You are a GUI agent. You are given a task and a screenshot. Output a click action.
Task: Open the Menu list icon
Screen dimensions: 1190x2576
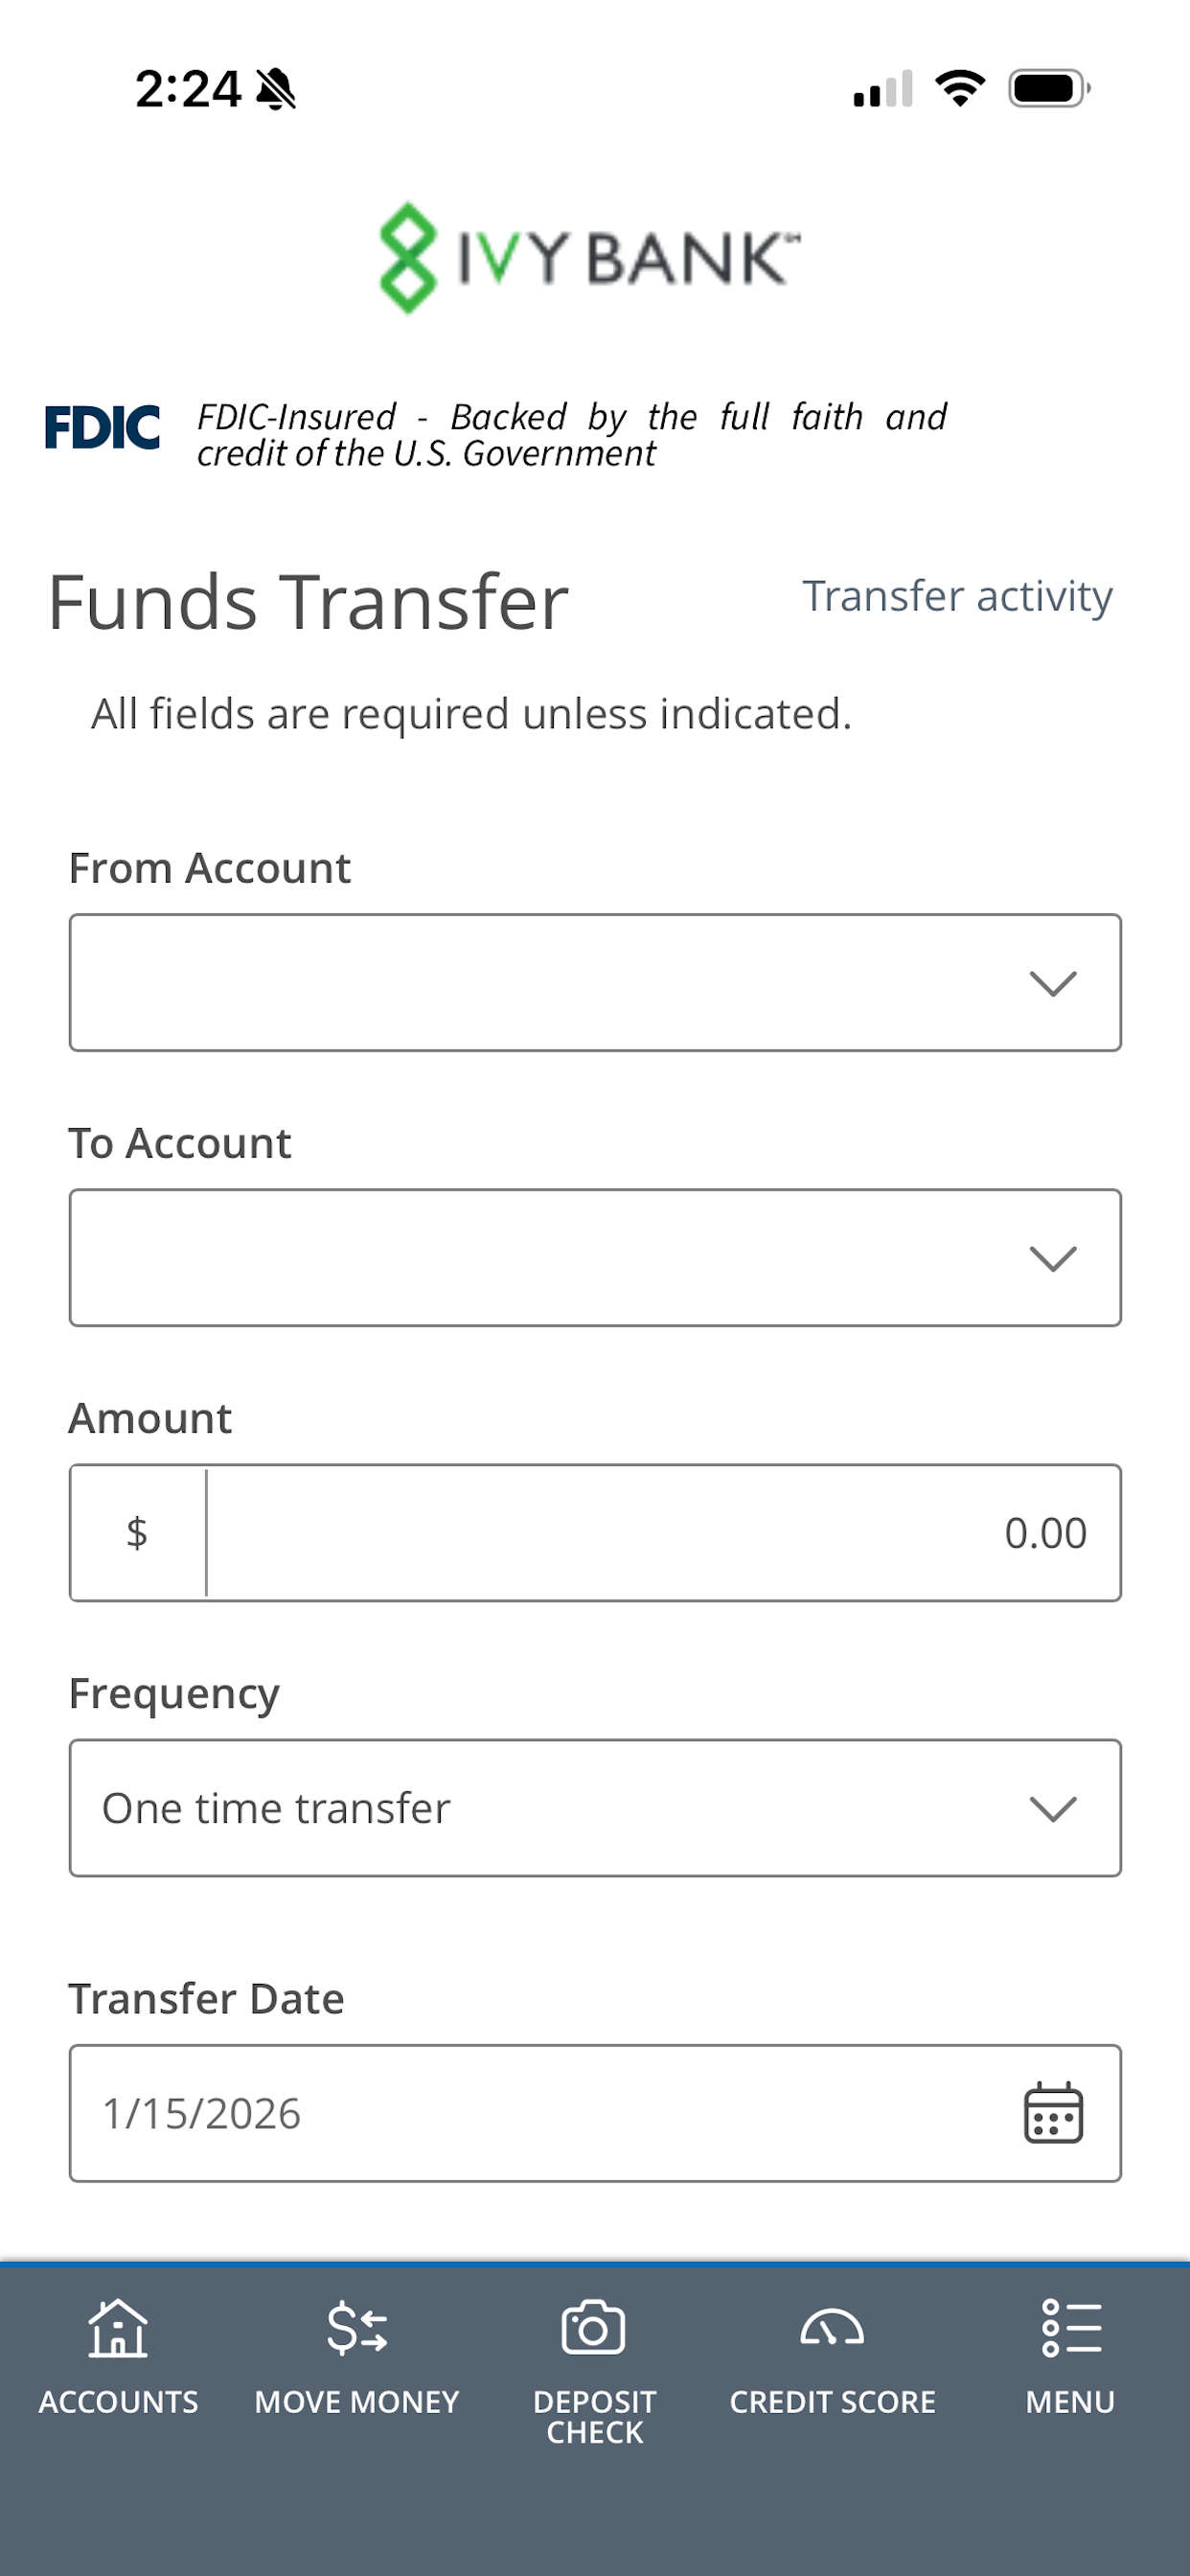pyautogui.click(x=1071, y=2328)
